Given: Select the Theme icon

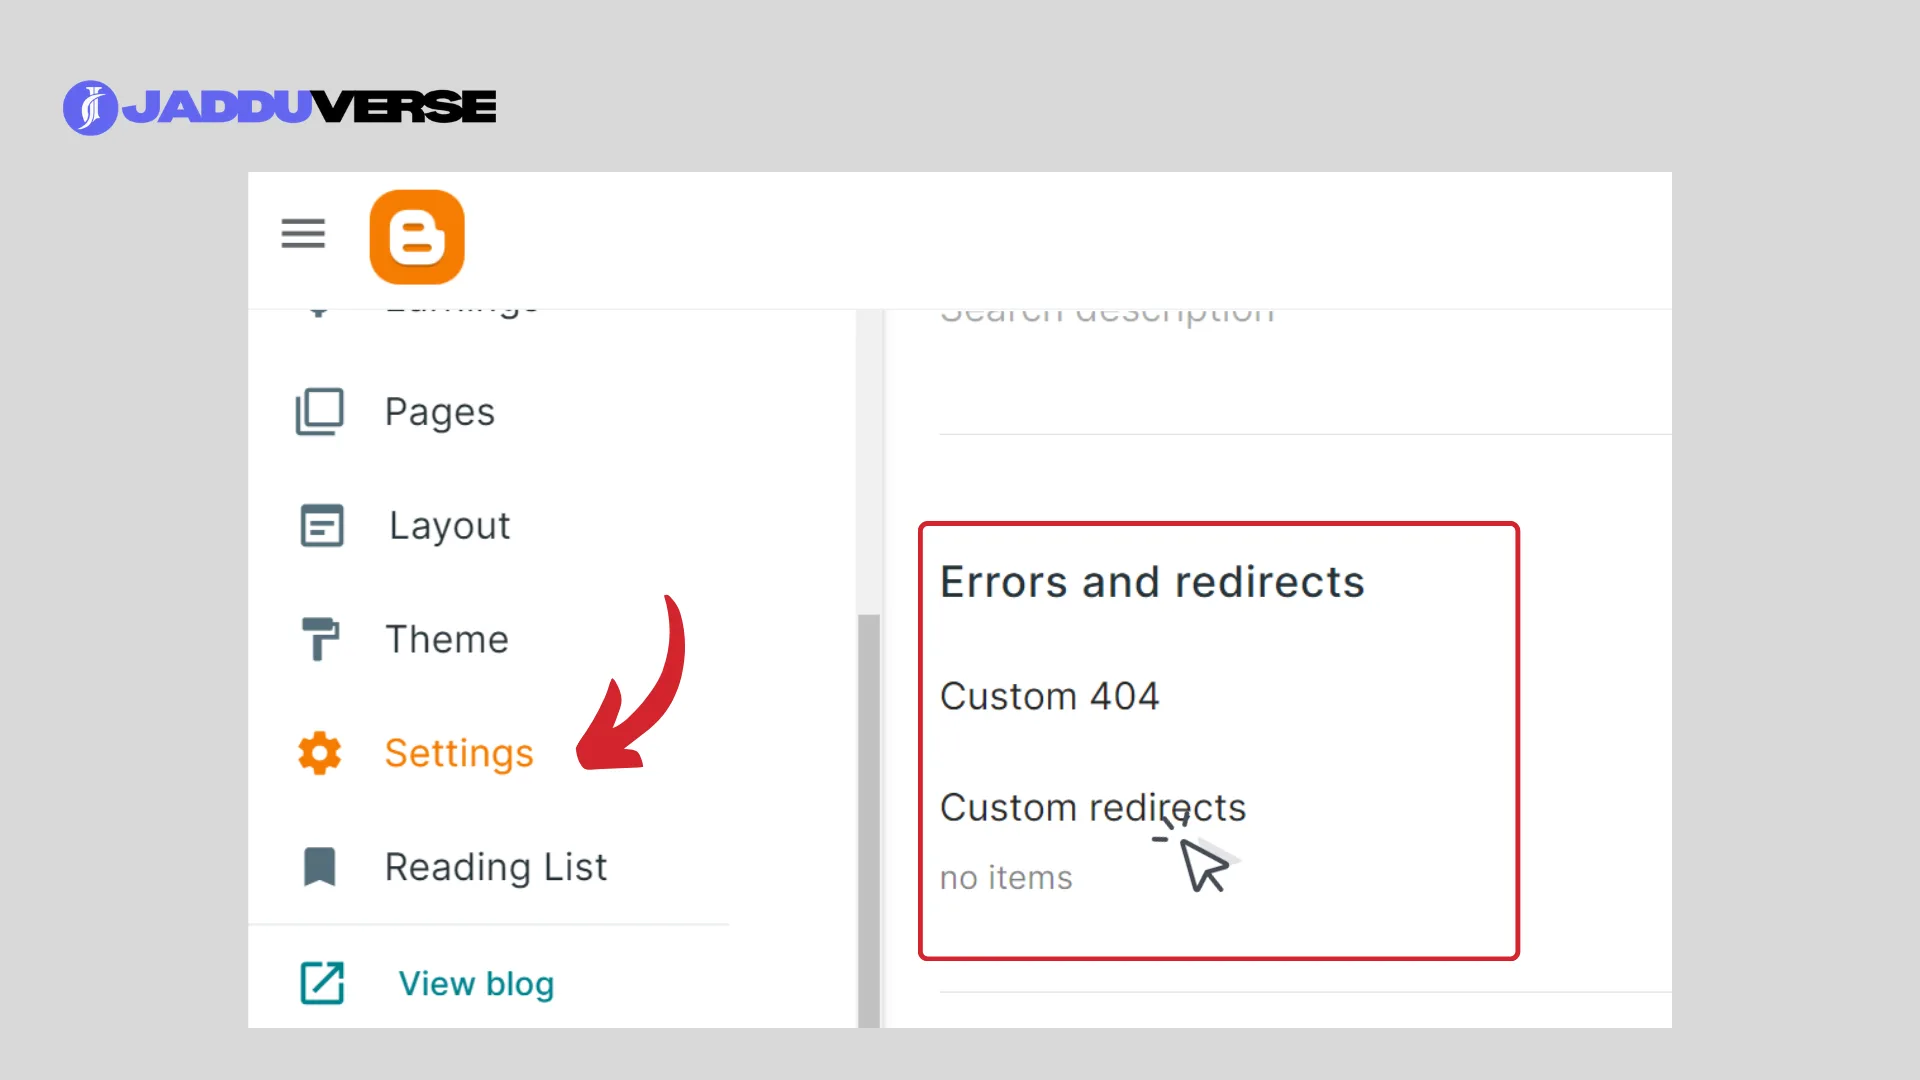Looking at the screenshot, I should click(322, 640).
